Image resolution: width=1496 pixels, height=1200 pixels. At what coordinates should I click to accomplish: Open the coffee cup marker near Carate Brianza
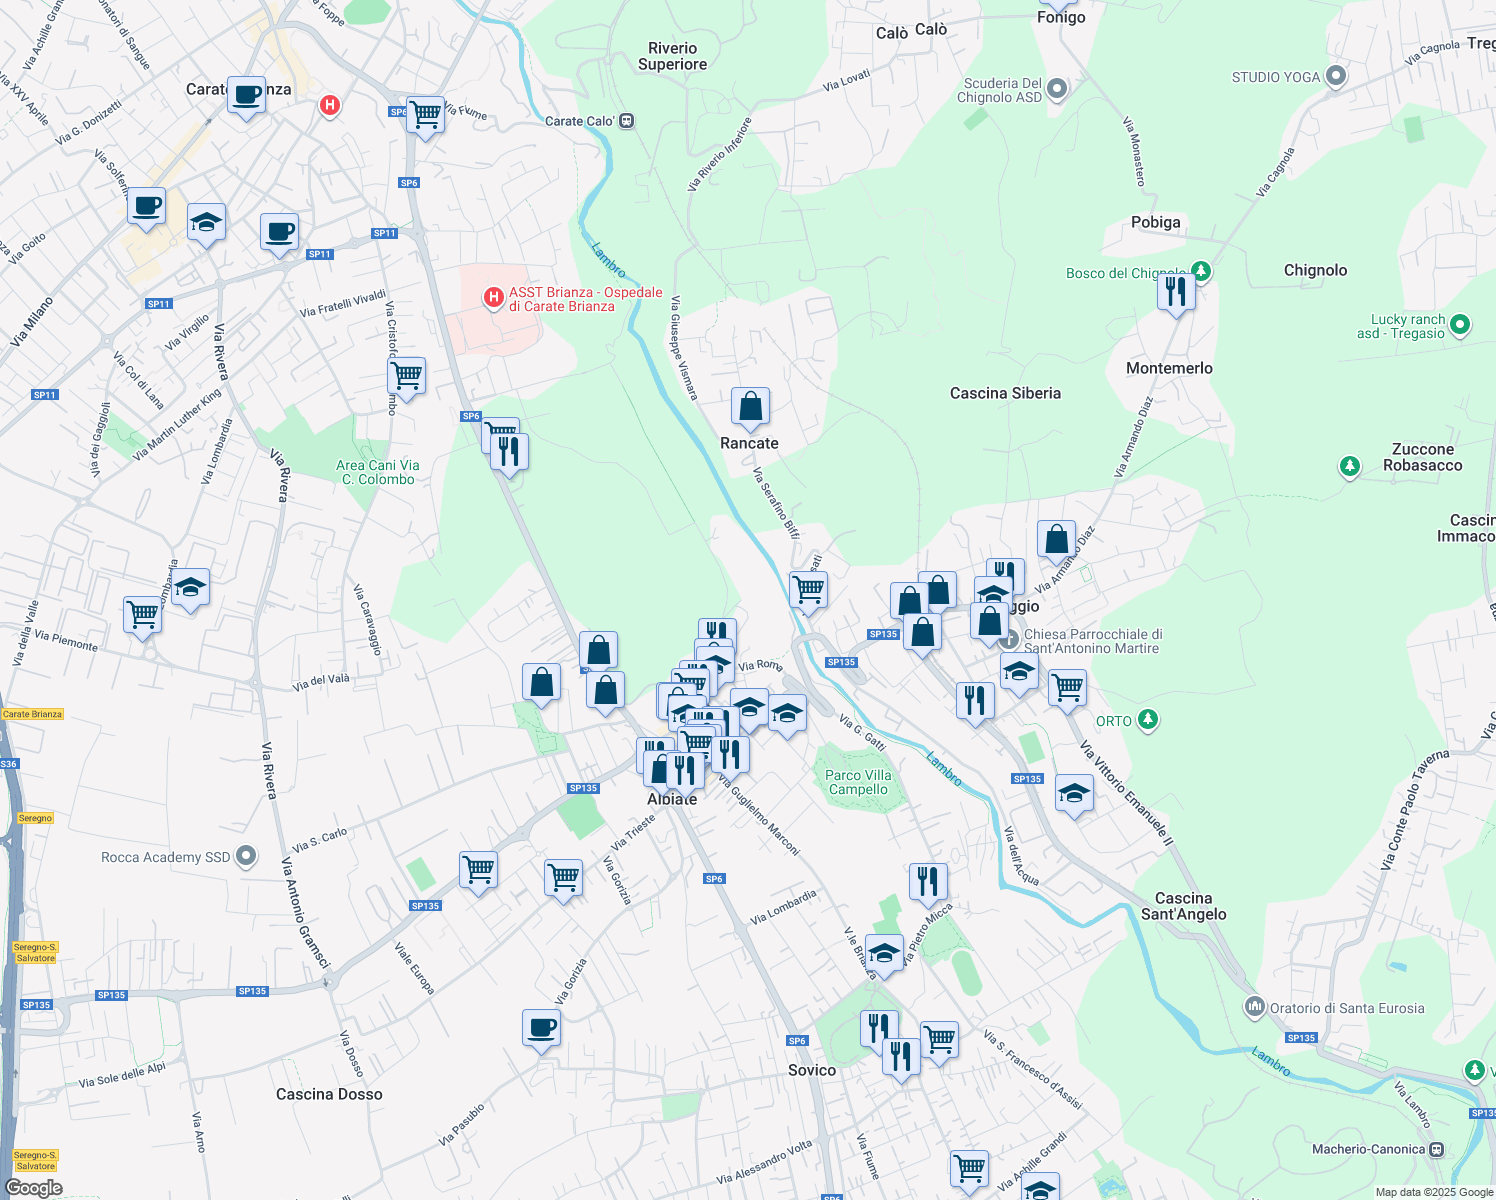tap(246, 96)
